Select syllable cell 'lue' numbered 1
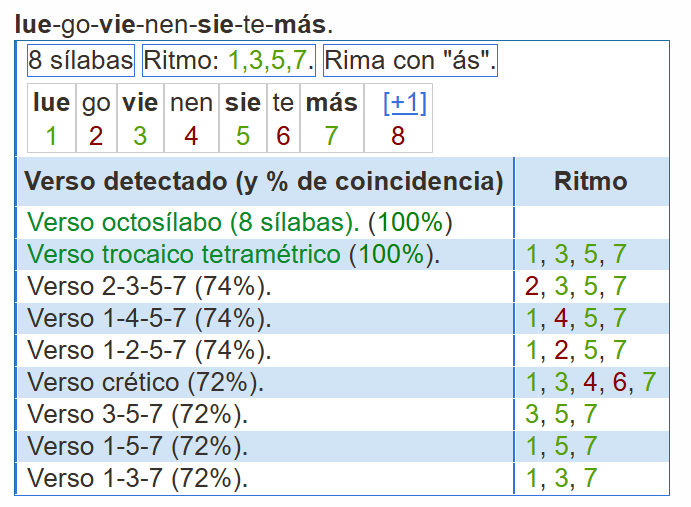 tap(52, 118)
